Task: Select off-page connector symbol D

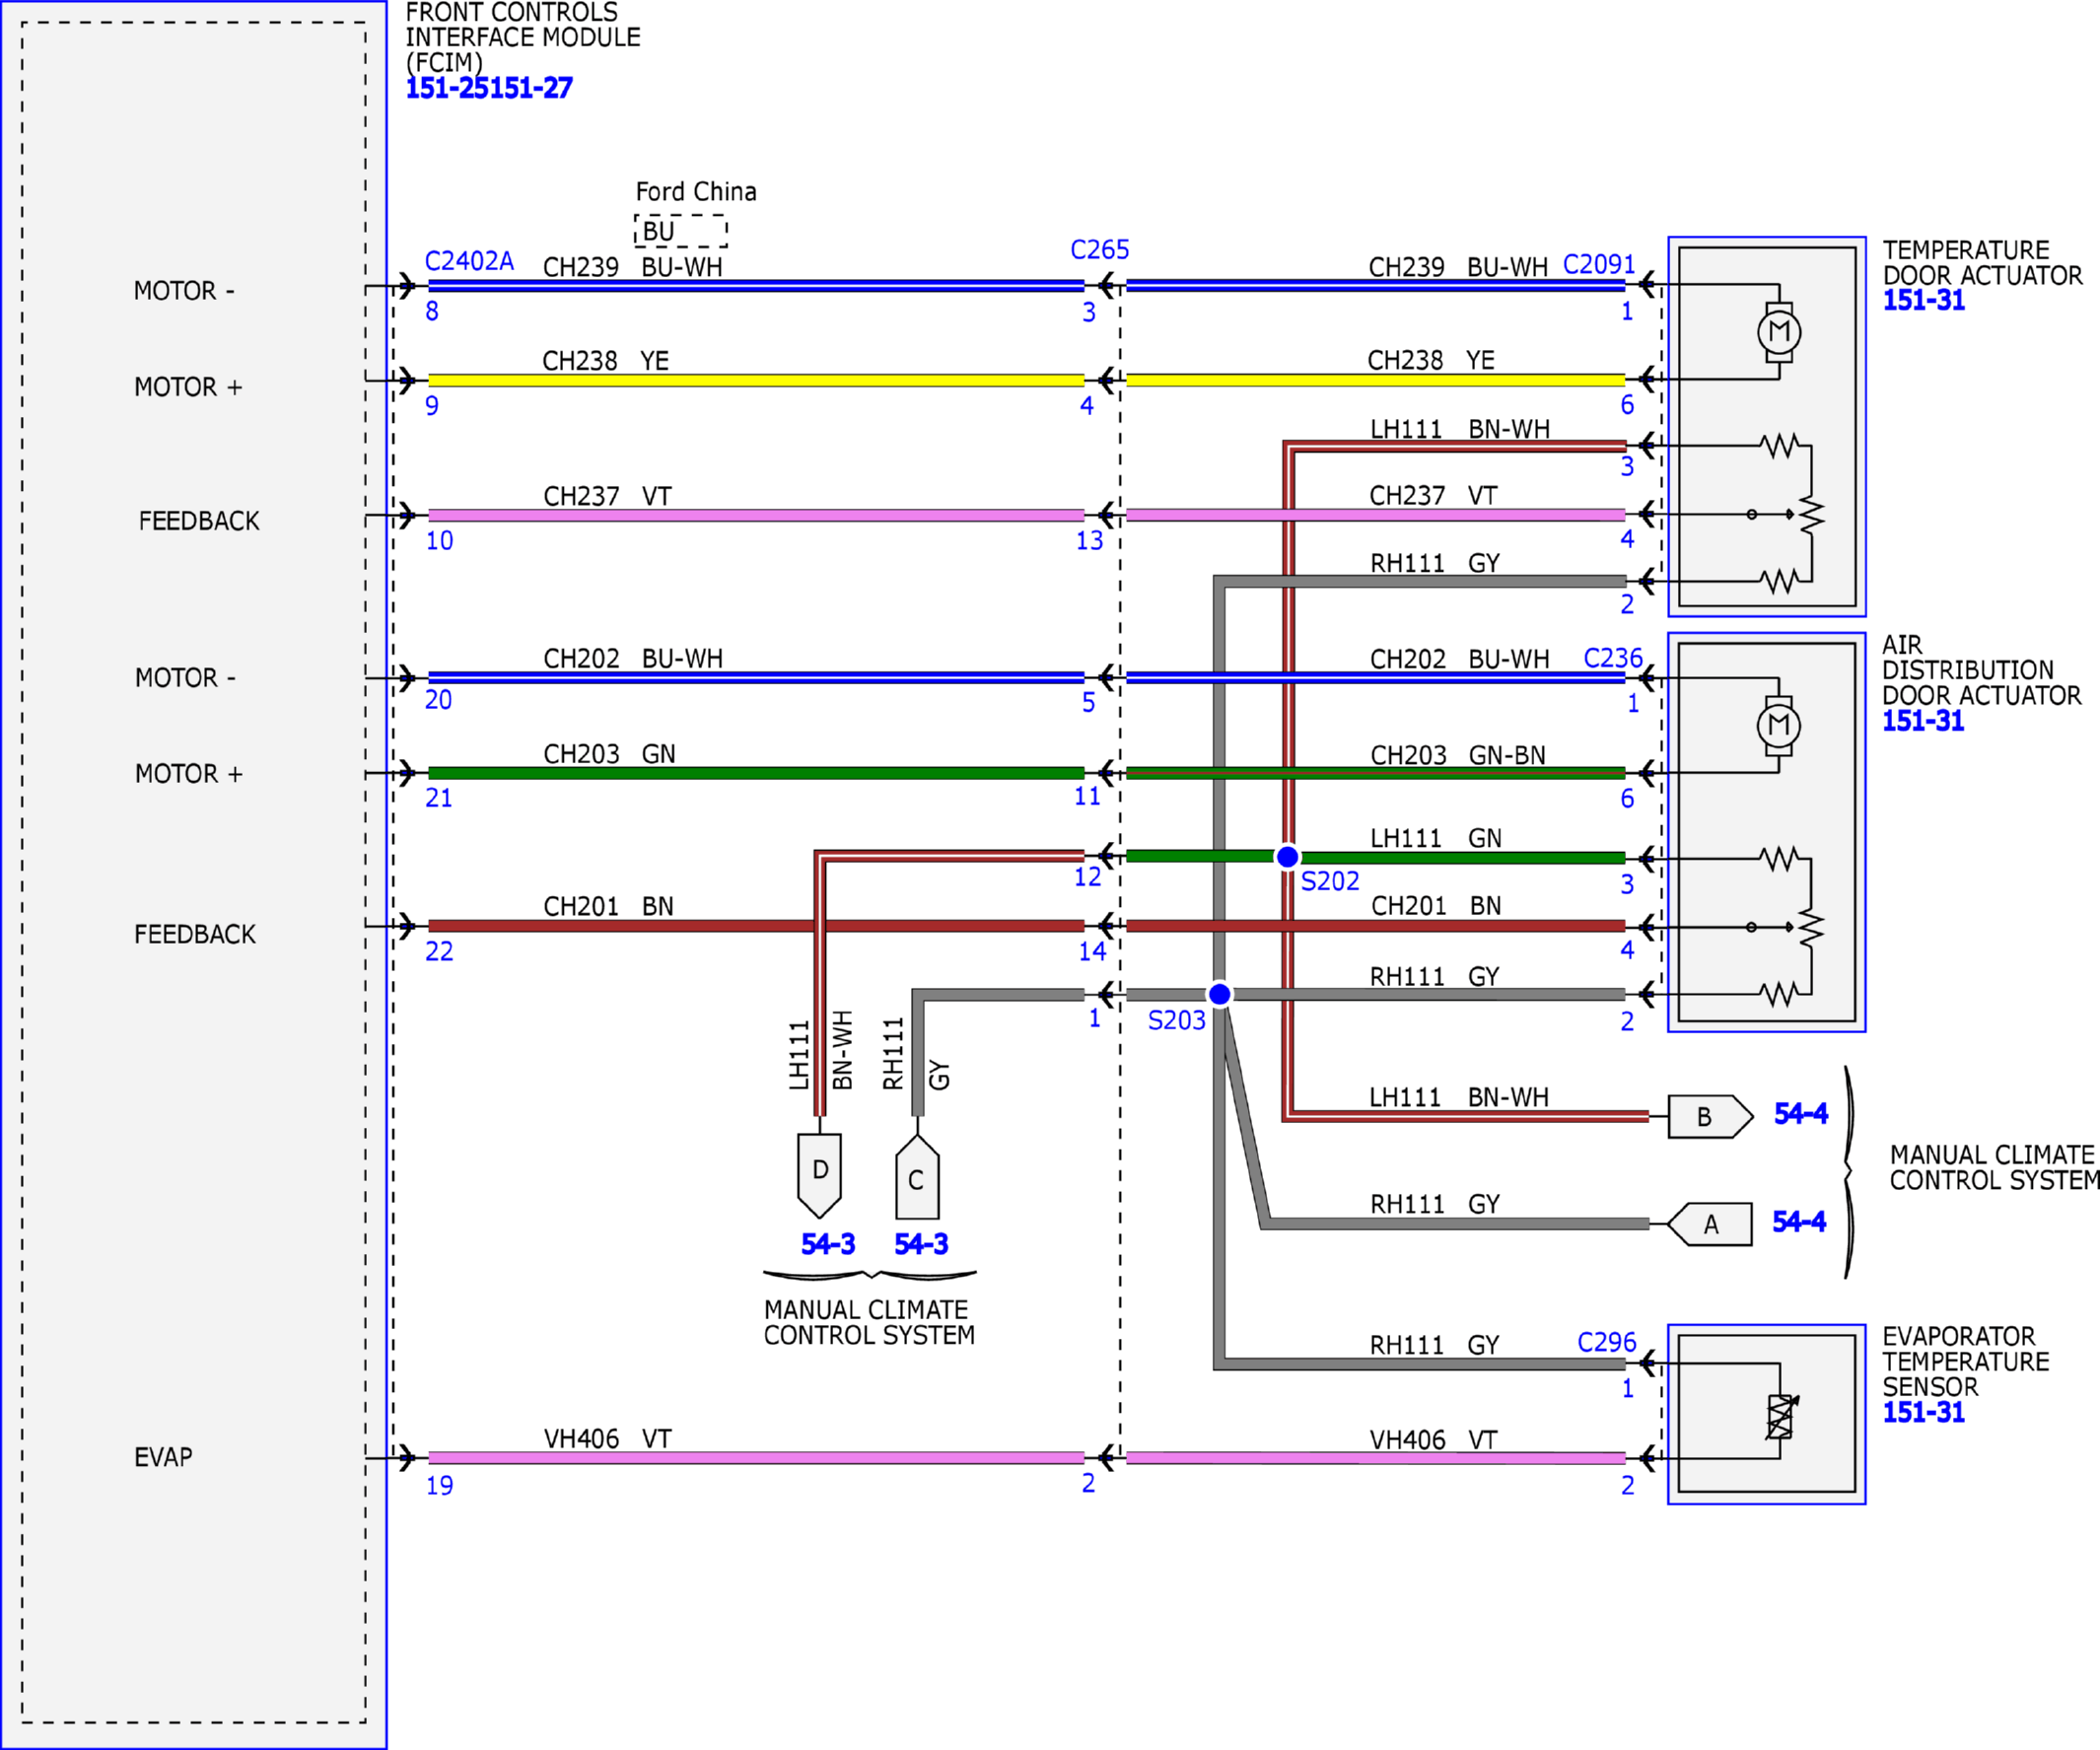Action: (820, 1176)
